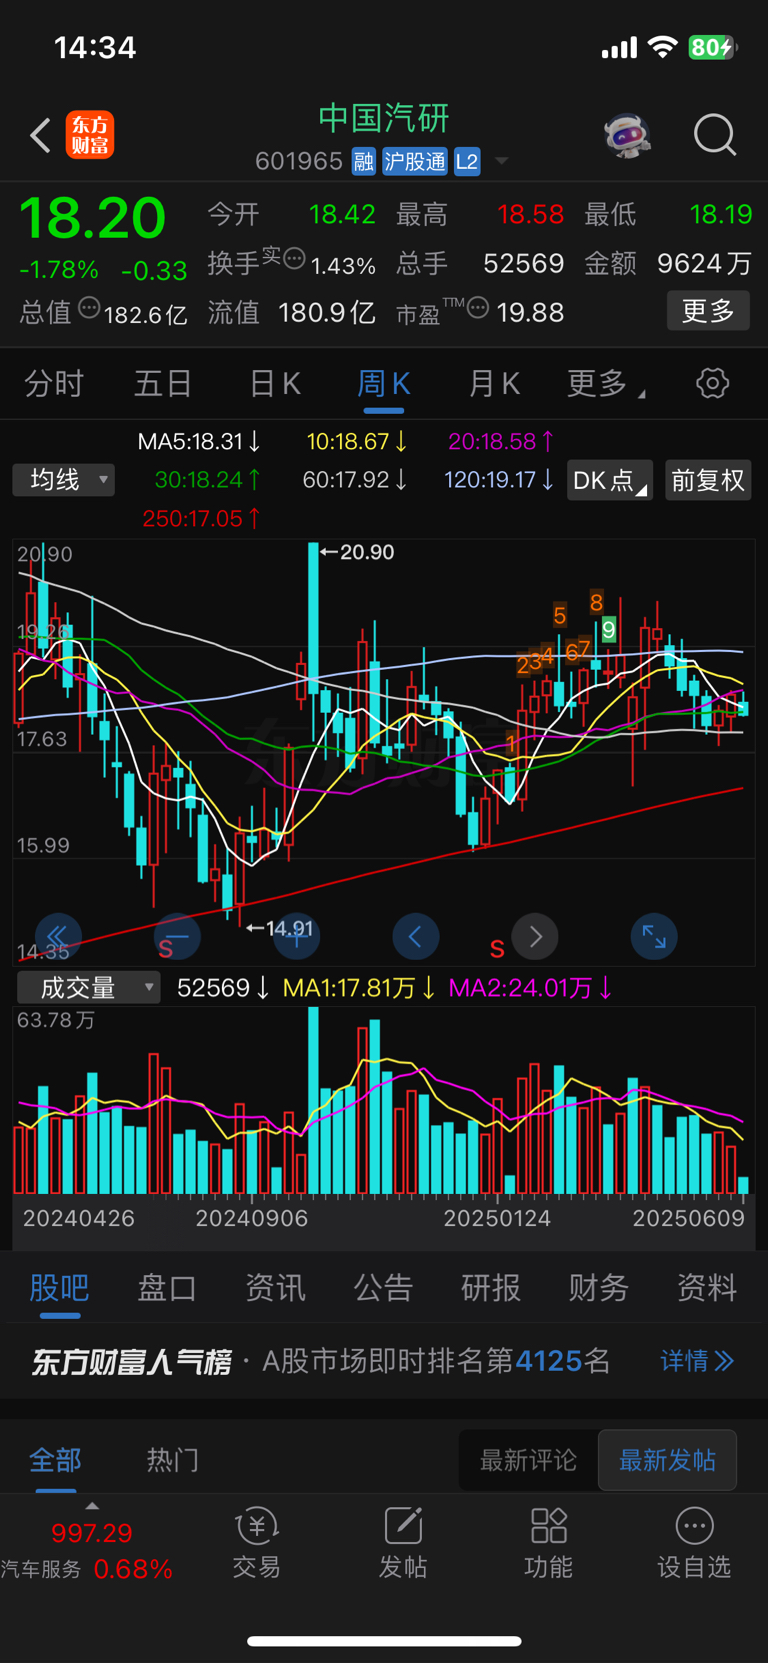Tap the 250:17.05 moving average value
This screenshot has height=1663, width=768.
pos(202,518)
